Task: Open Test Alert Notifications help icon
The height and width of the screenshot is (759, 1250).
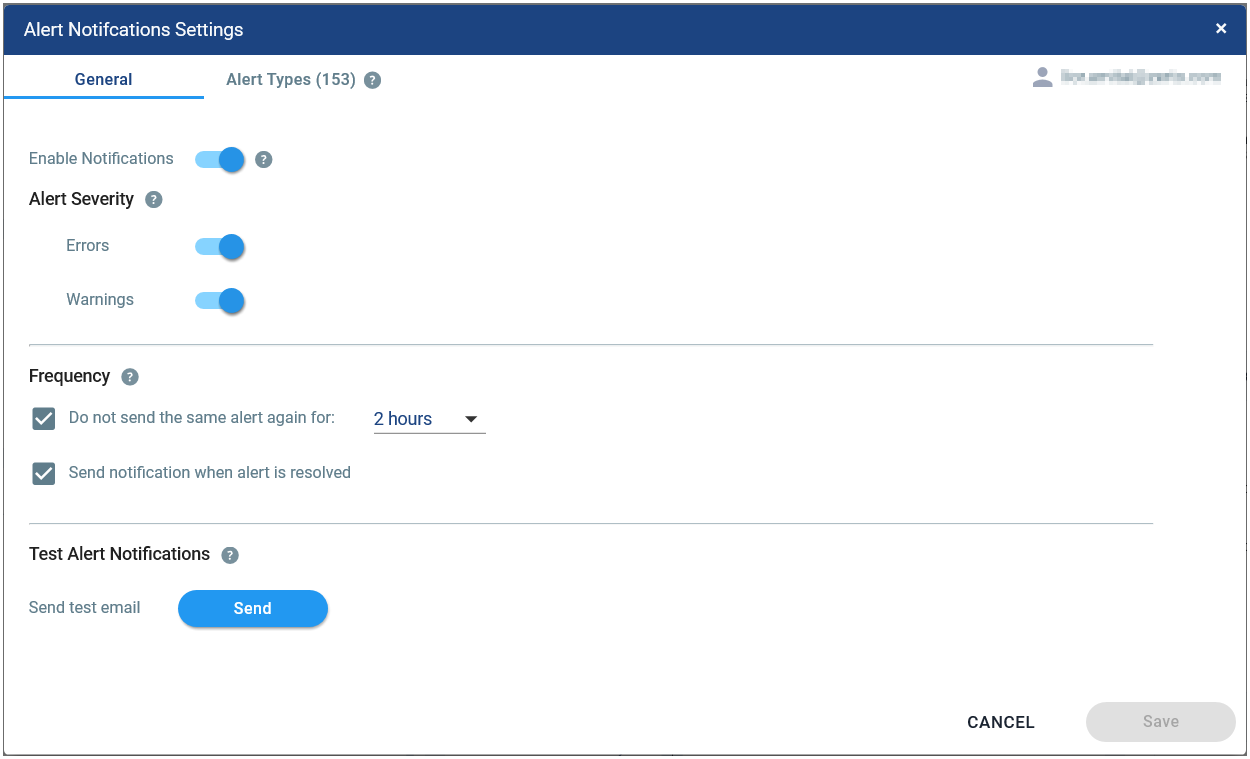Action: (230, 555)
